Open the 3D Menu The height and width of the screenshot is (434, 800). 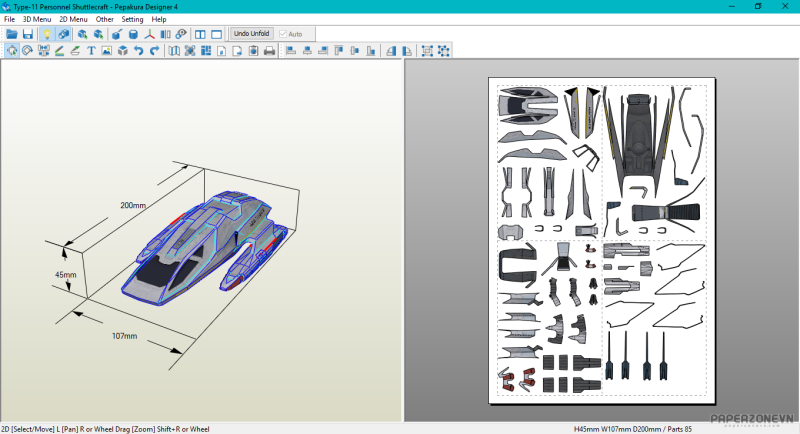(36, 19)
